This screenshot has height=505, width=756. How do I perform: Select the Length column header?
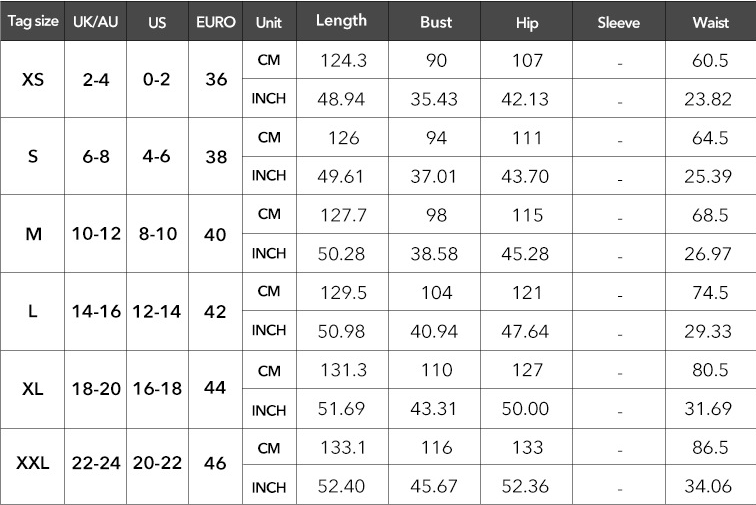[x=341, y=21]
